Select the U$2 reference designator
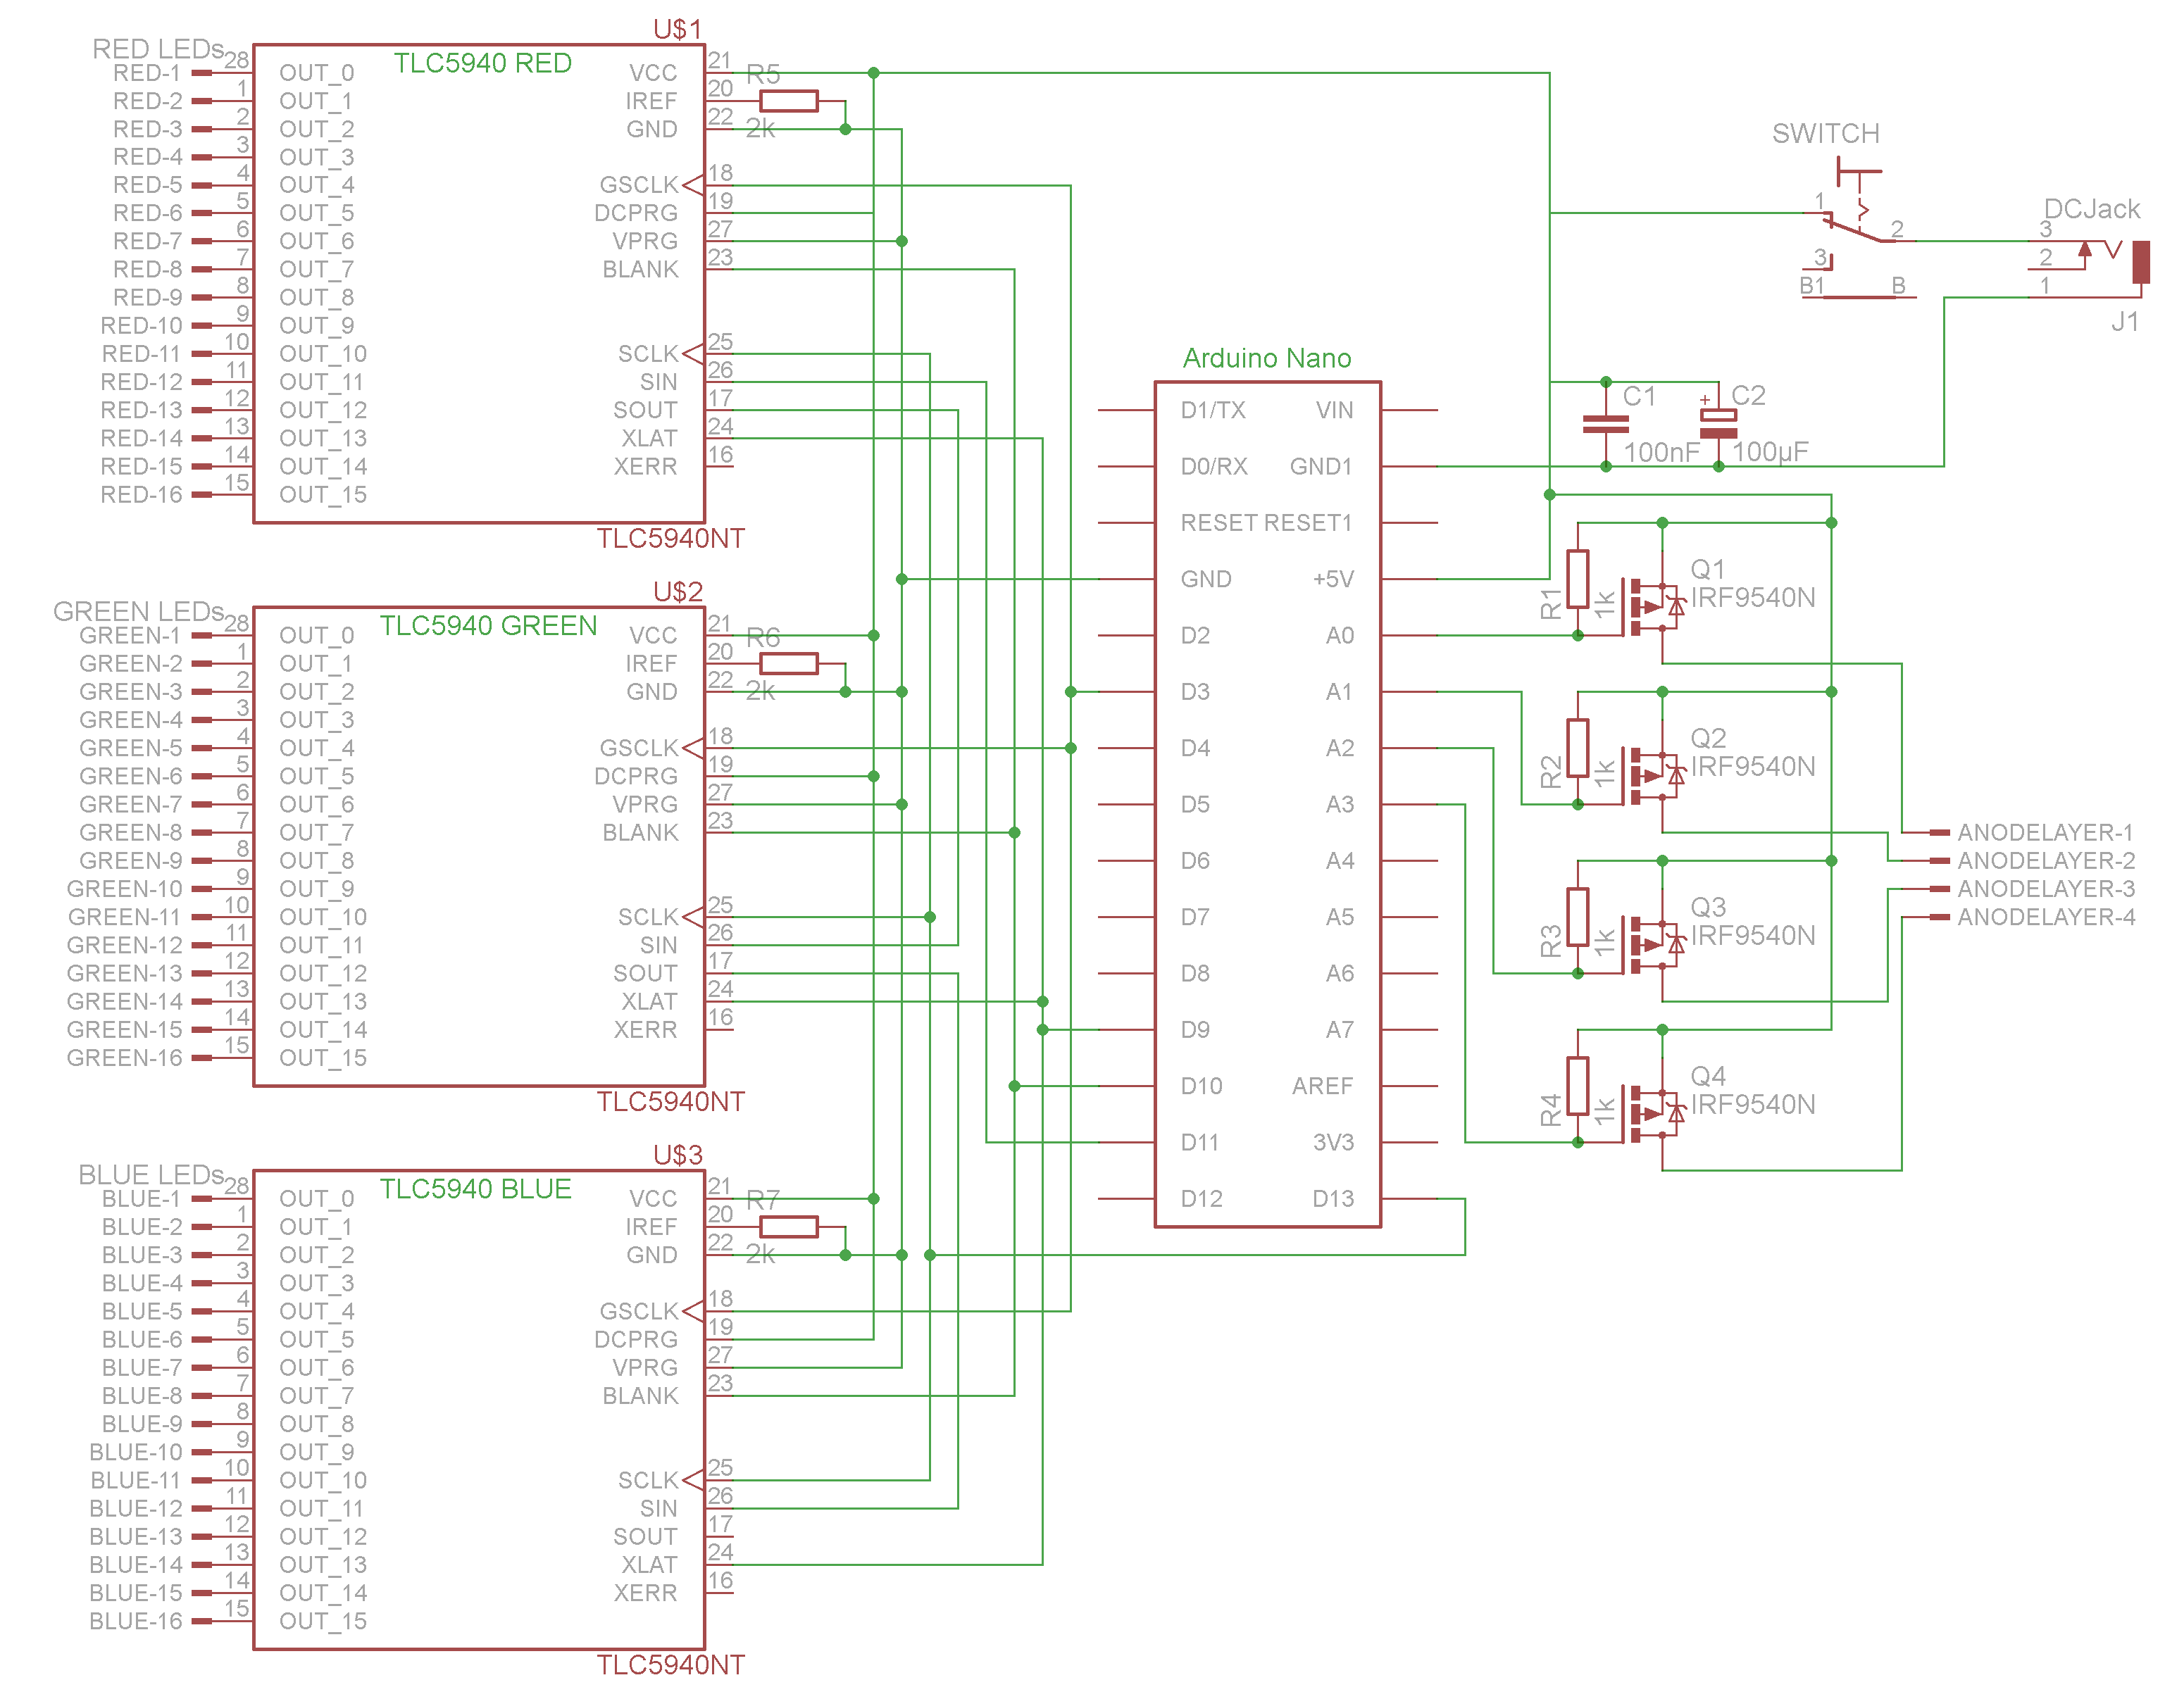The height and width of the screenshot is (1699, 2184). [x=678, y=592]
